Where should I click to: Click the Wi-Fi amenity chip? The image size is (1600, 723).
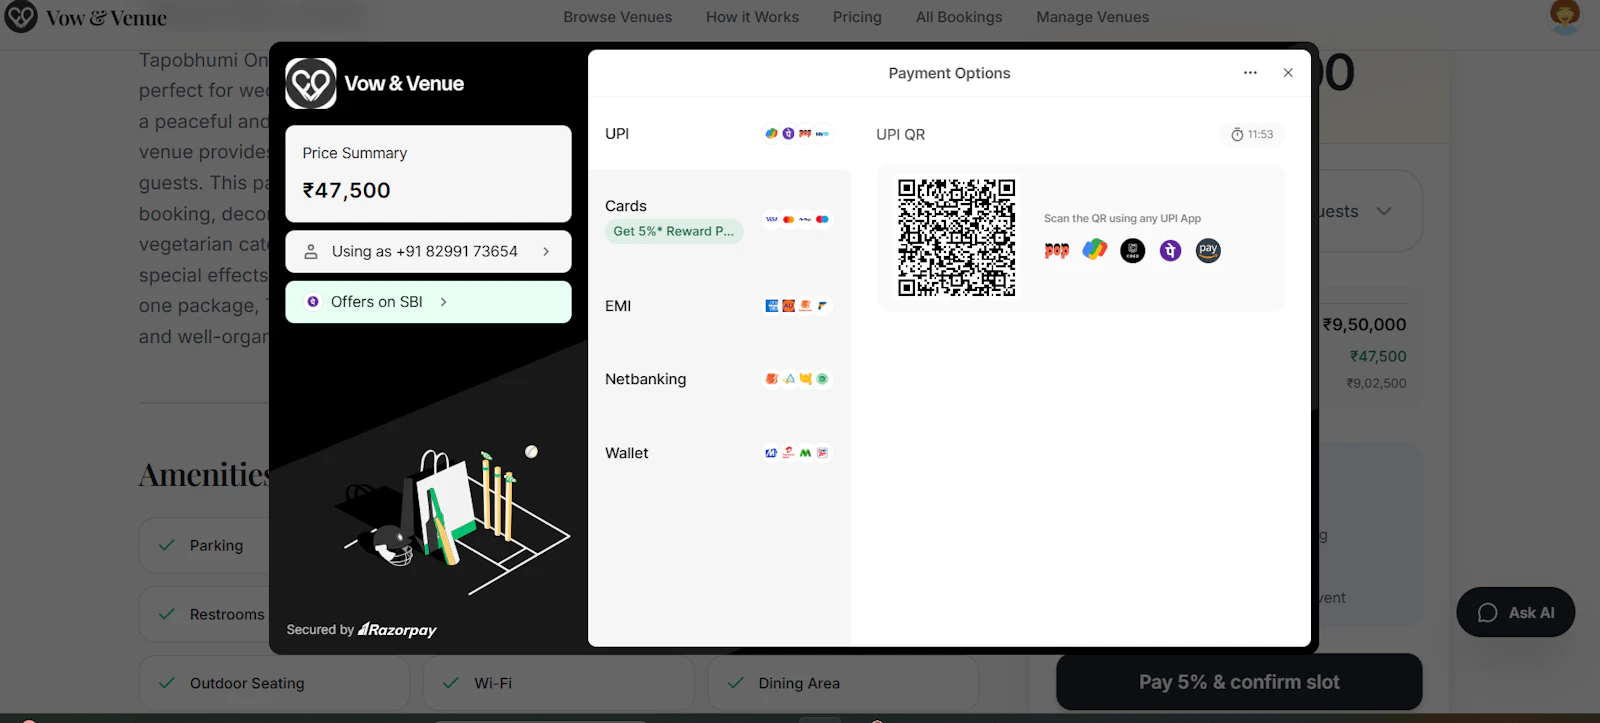click(x=558, y=683)
